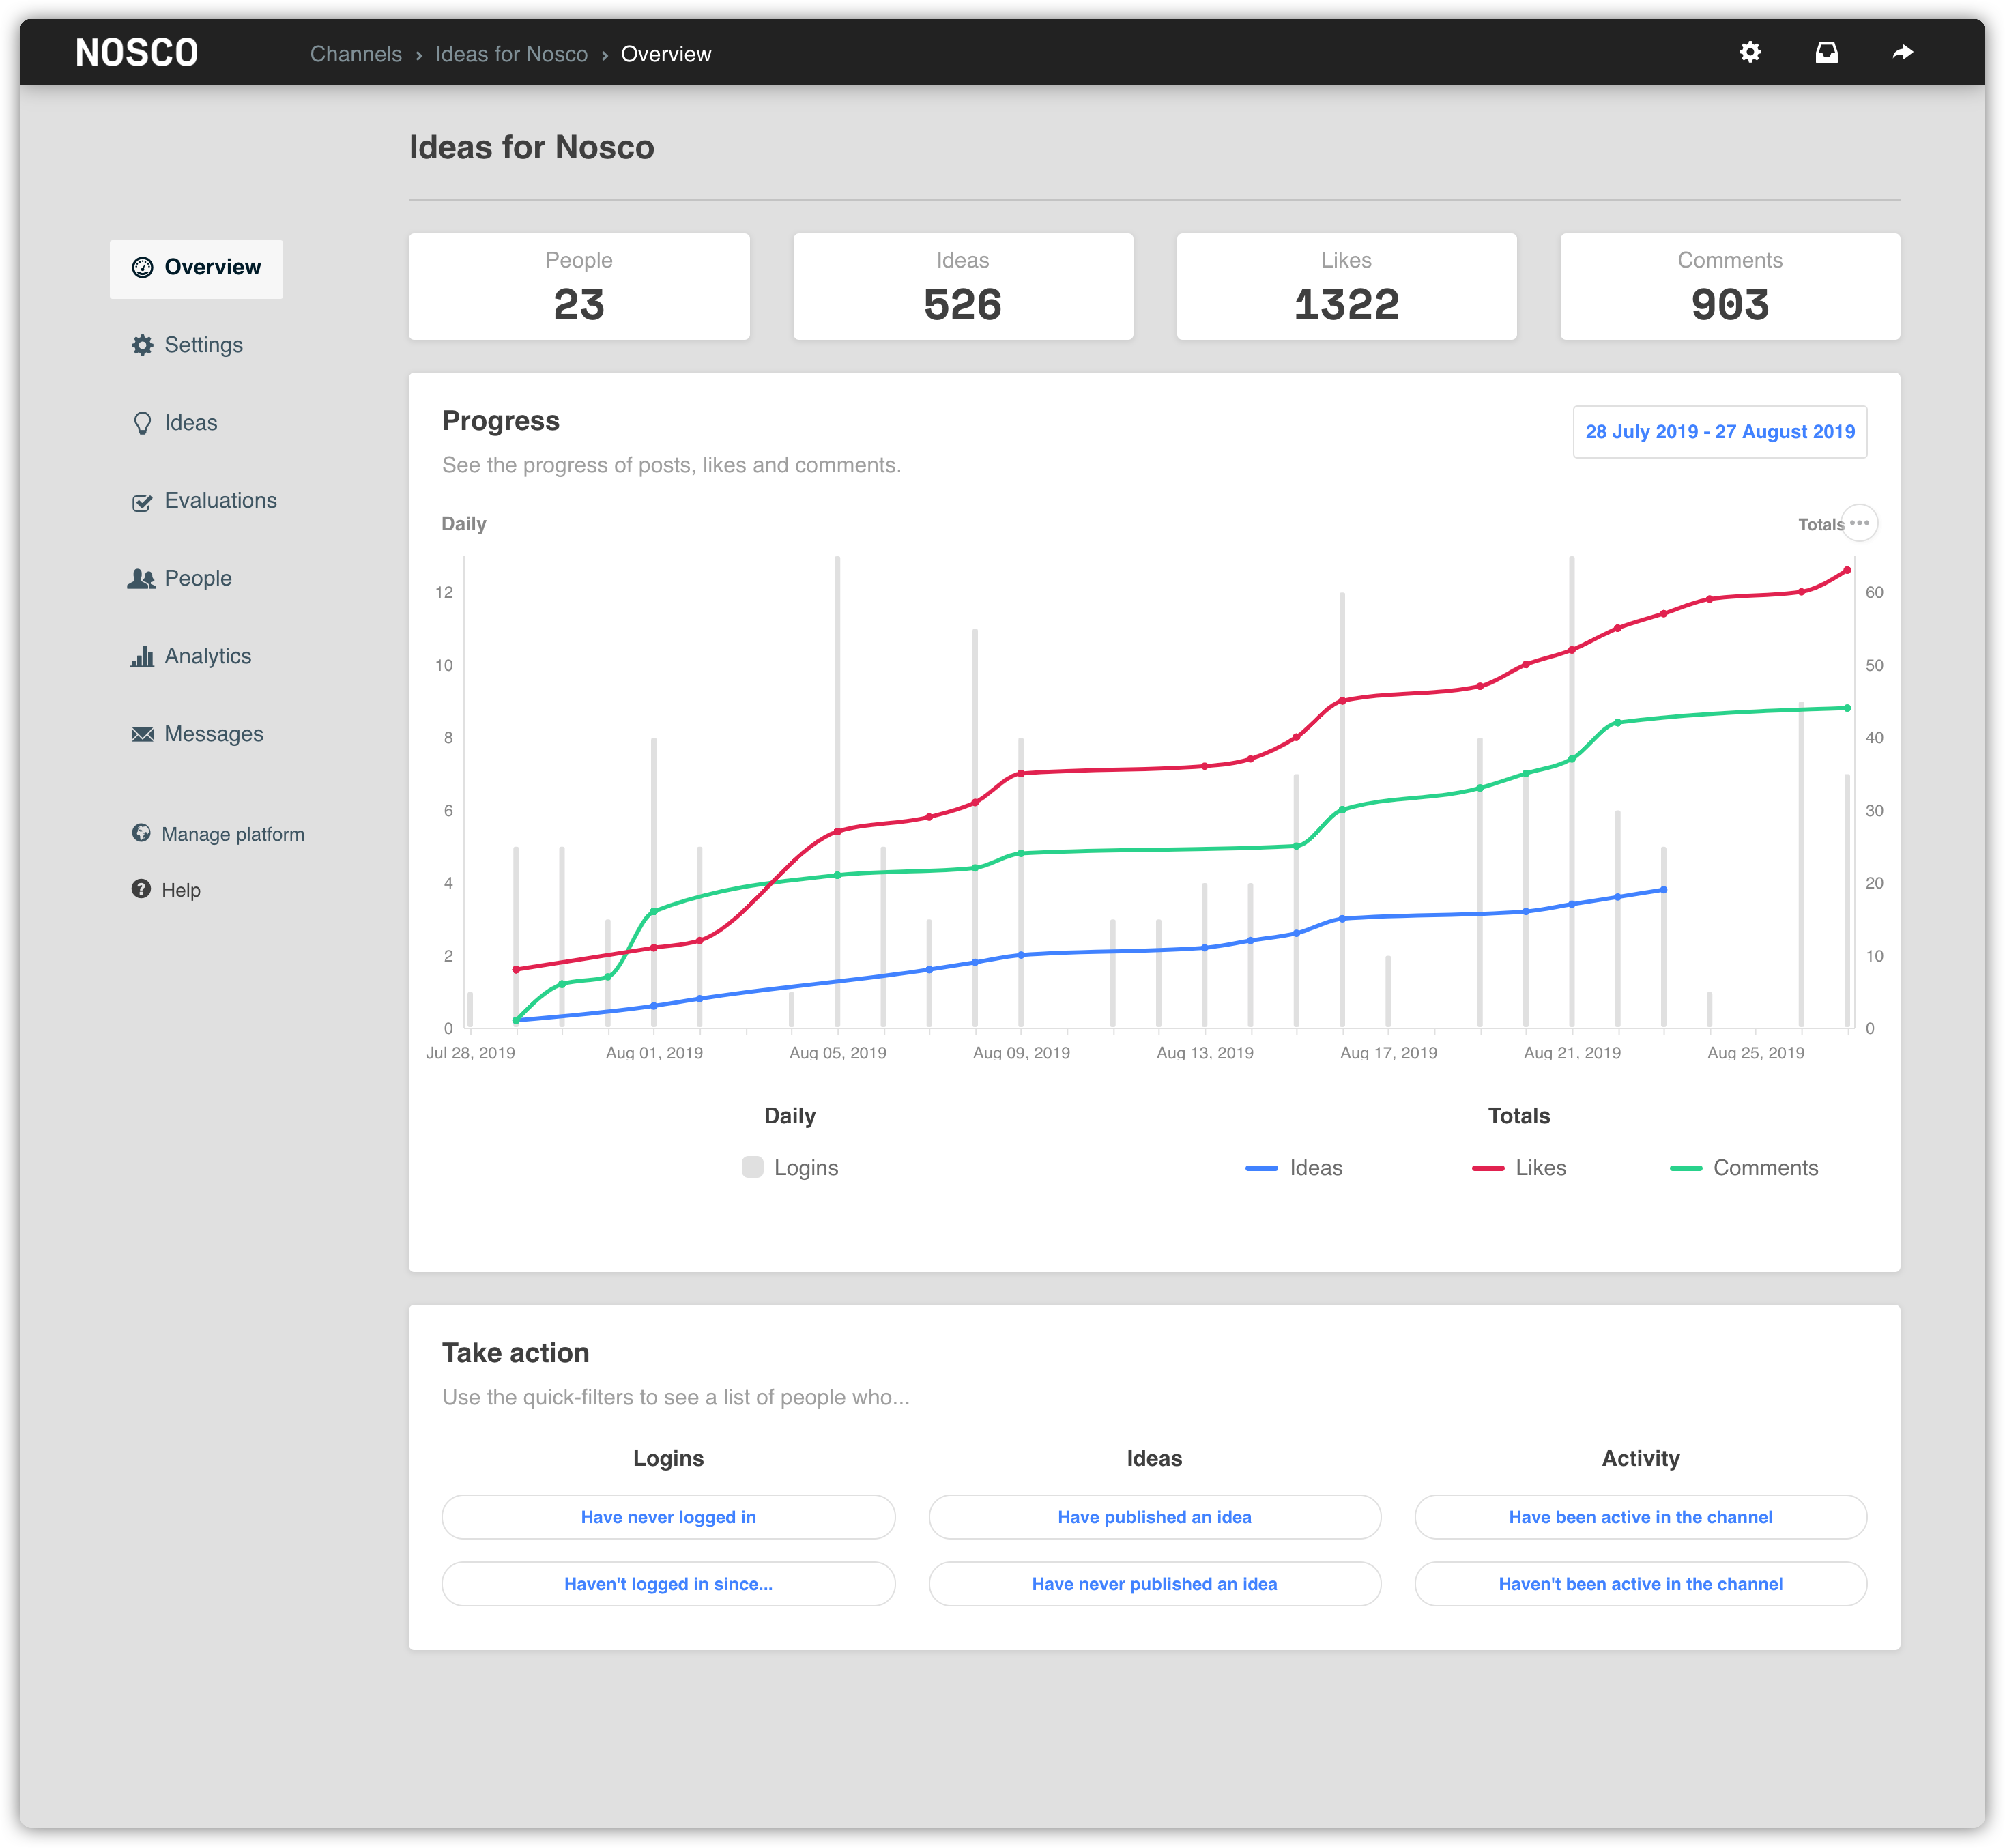Click the Overview dashboard gauge icon
Screen dimensions: 2005x1848
pos(143,267)
